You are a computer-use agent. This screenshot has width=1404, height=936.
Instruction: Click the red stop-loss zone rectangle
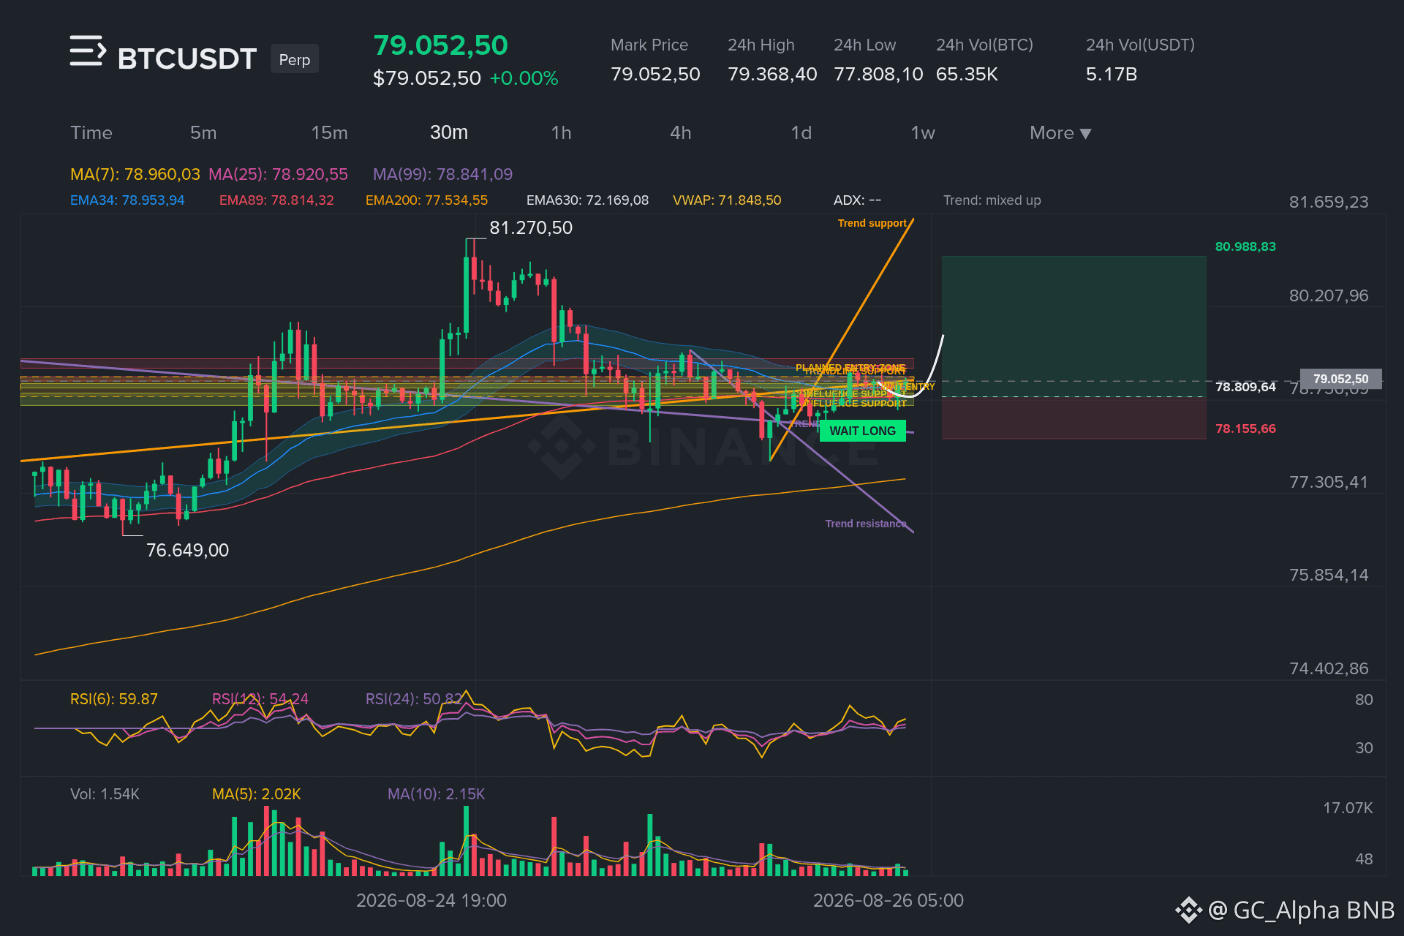tap(1074, 418)
